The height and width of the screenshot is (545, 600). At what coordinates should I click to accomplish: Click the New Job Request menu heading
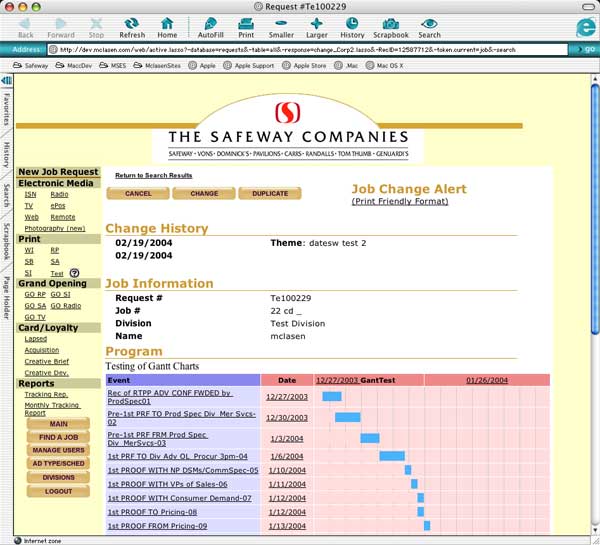pos(58,172)
